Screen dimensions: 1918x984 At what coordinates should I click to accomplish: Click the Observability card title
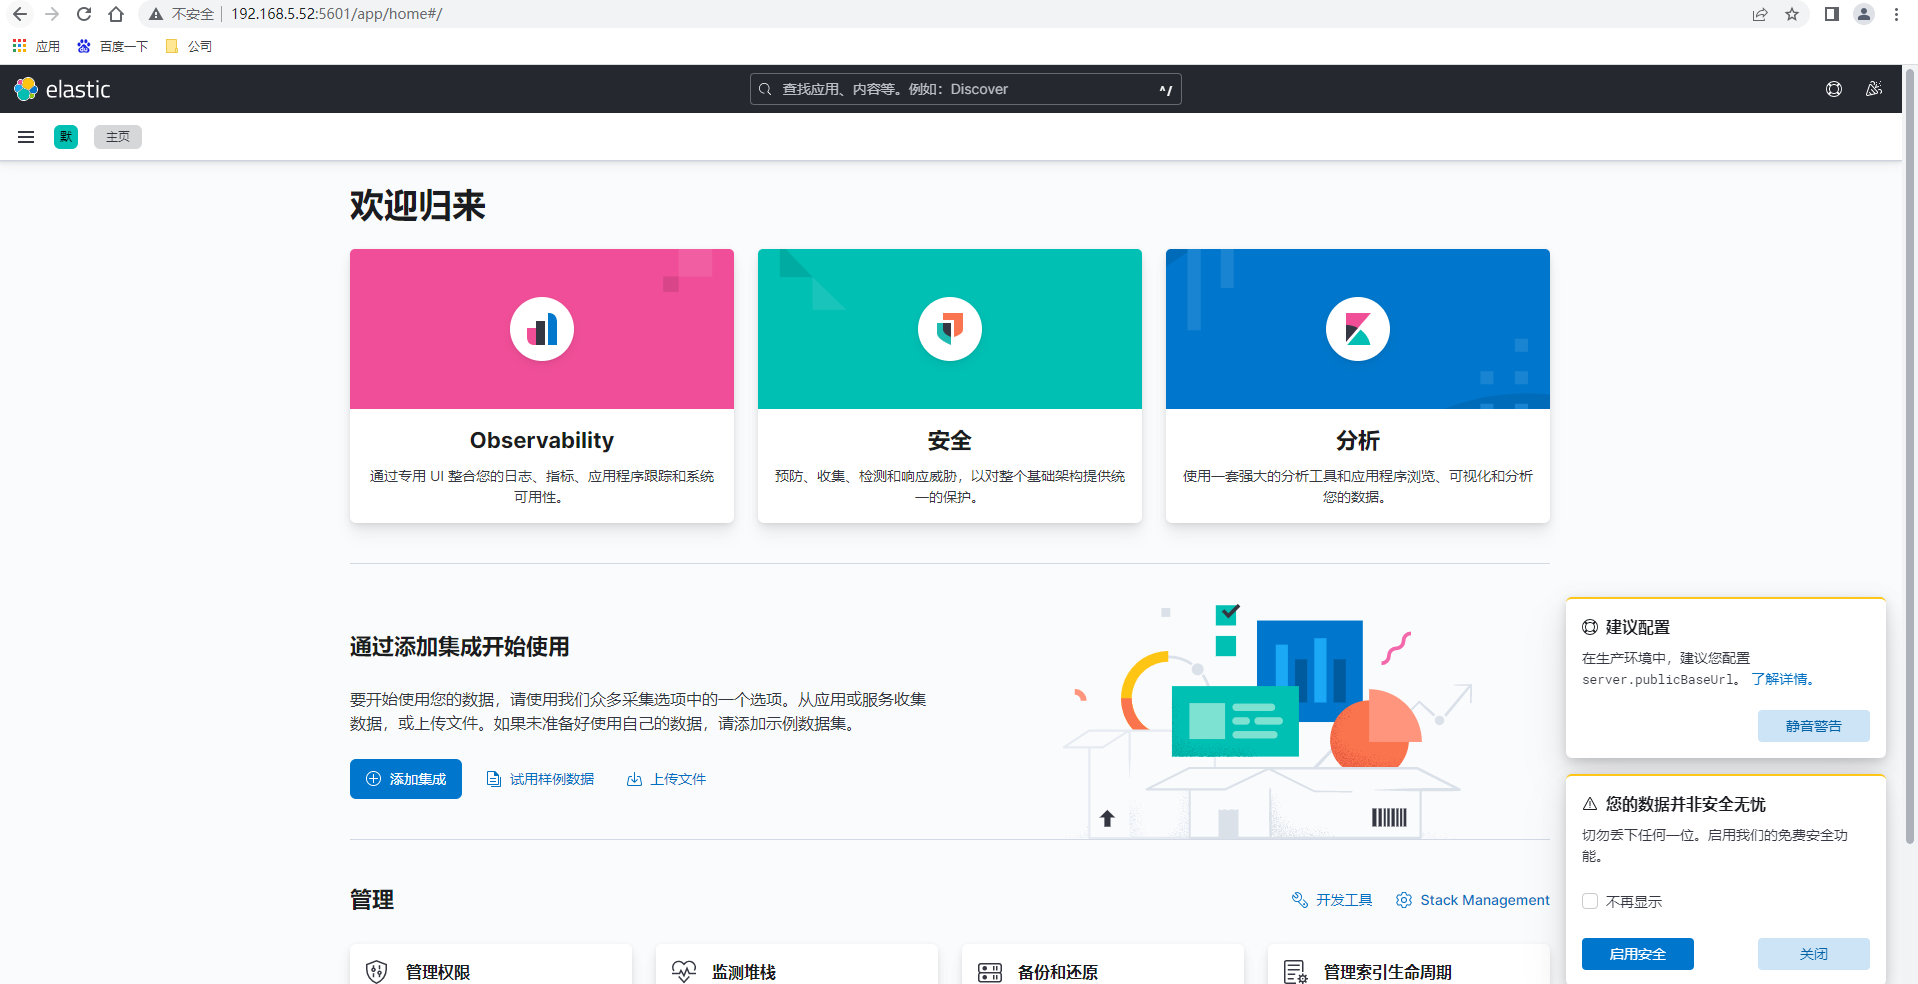(542, 440)
